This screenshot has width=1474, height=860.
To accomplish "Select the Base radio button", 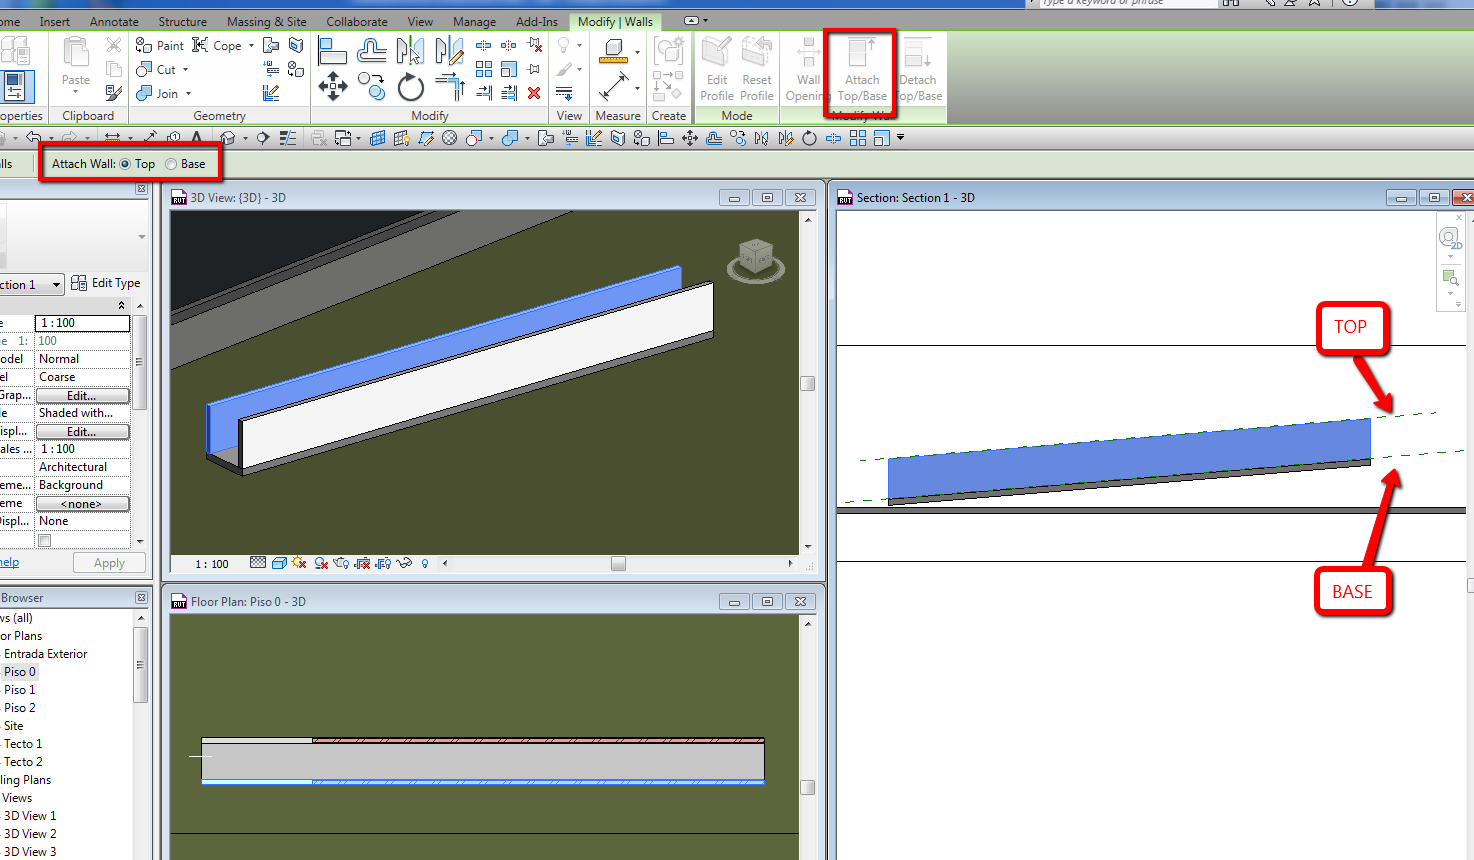I will coord(171,164).
